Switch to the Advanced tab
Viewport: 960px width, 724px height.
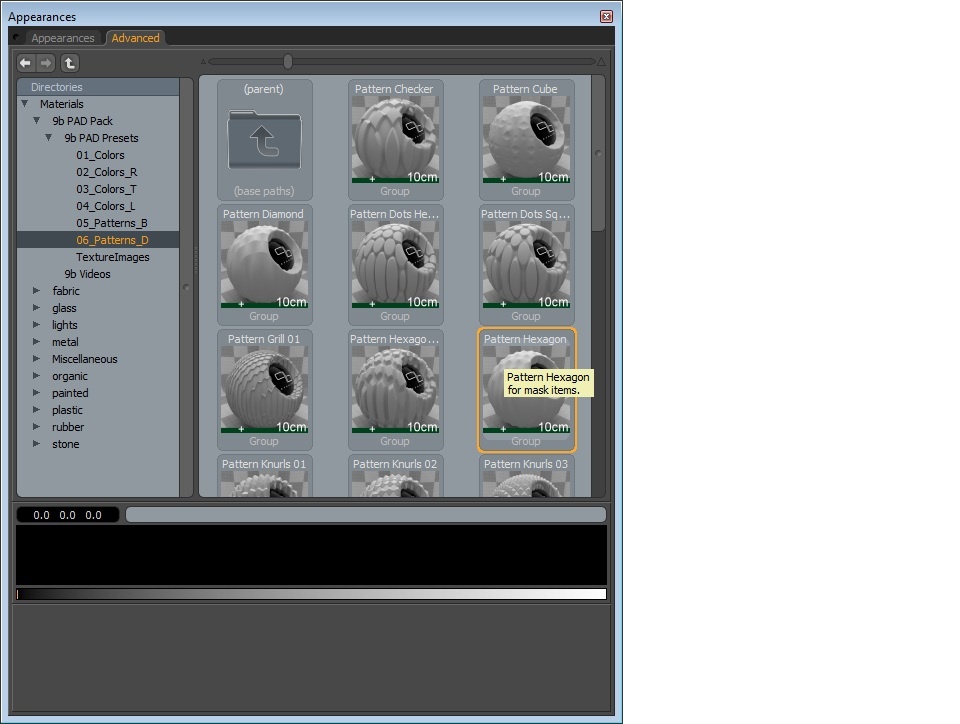tap(135, 38)
